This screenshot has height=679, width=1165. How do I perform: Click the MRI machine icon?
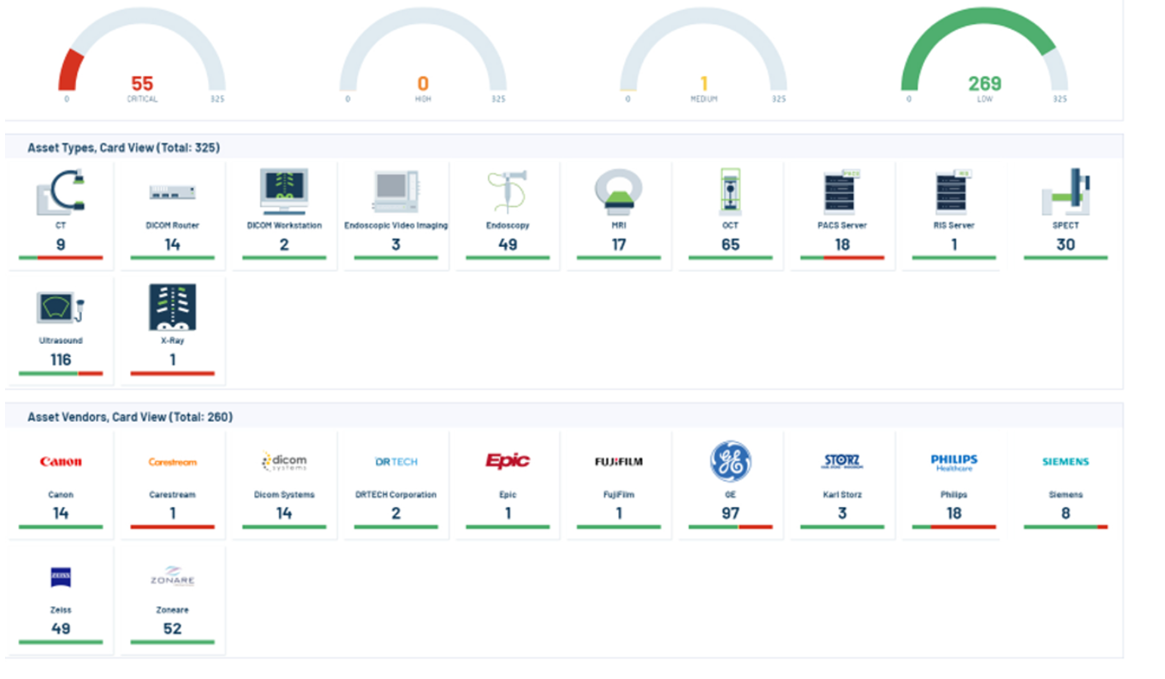click(x=619, y=192)
